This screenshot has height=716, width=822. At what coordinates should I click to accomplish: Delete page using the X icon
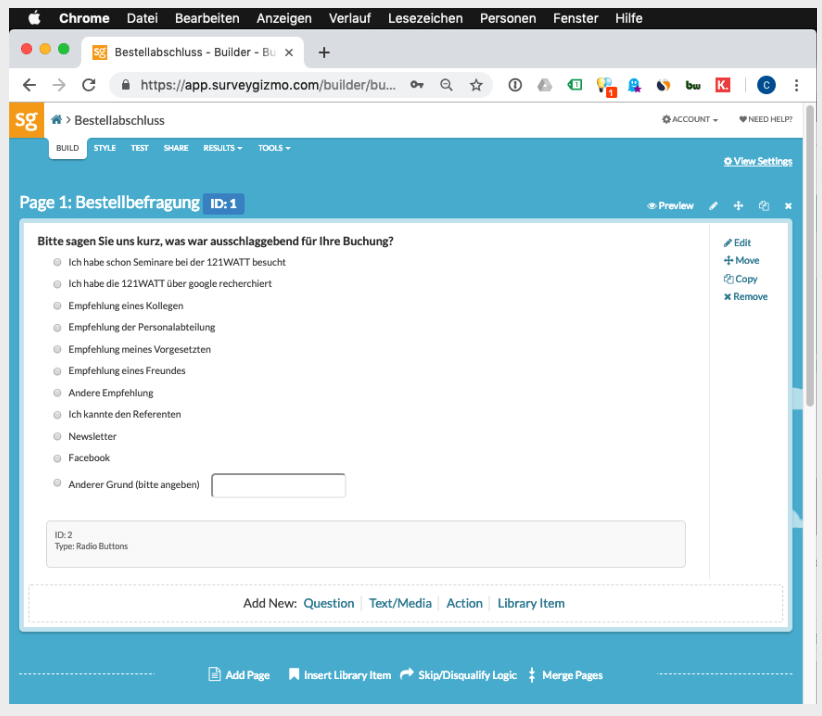788,206
